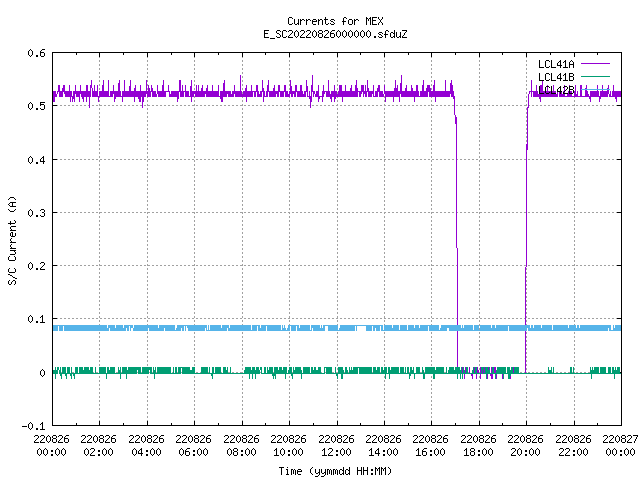Screen dimensions: 640x480
Task: Click the y-axis tick value 0.1
Action: [x=36, y=319]
